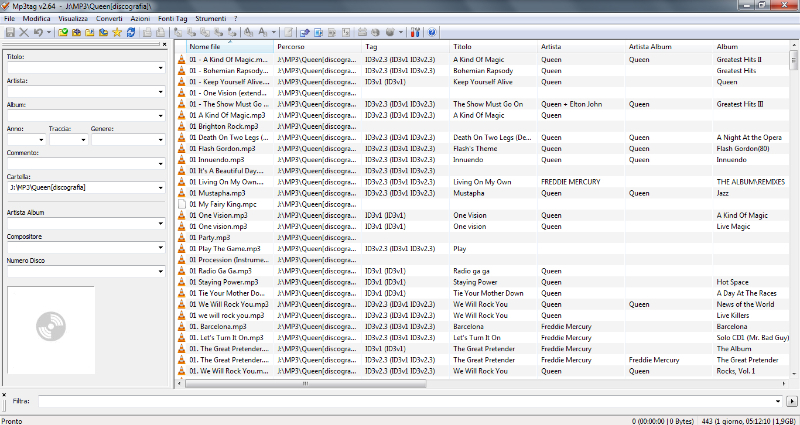
Task: Open the Numero Disco dropdown
Action: click(x=160, y=271)
